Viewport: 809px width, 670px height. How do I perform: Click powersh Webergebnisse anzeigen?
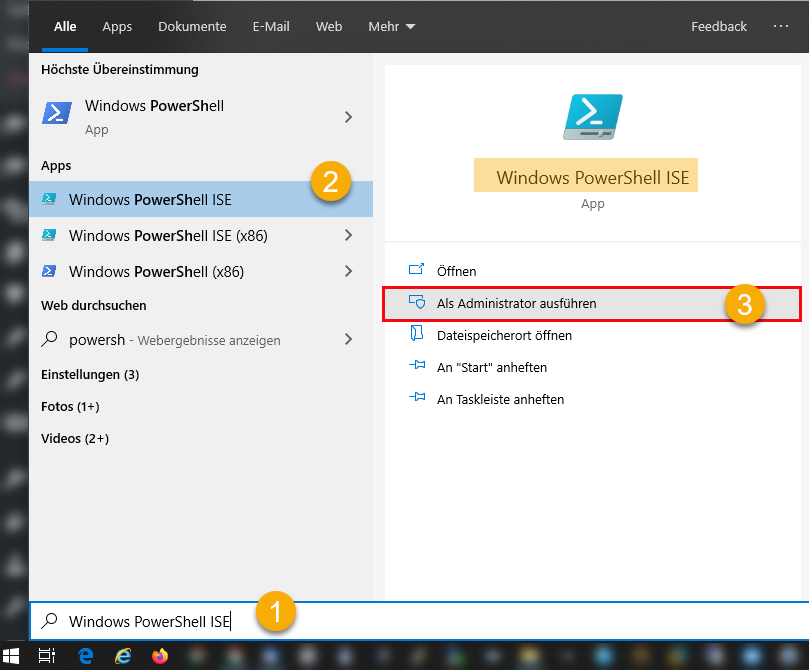[201, 339]
